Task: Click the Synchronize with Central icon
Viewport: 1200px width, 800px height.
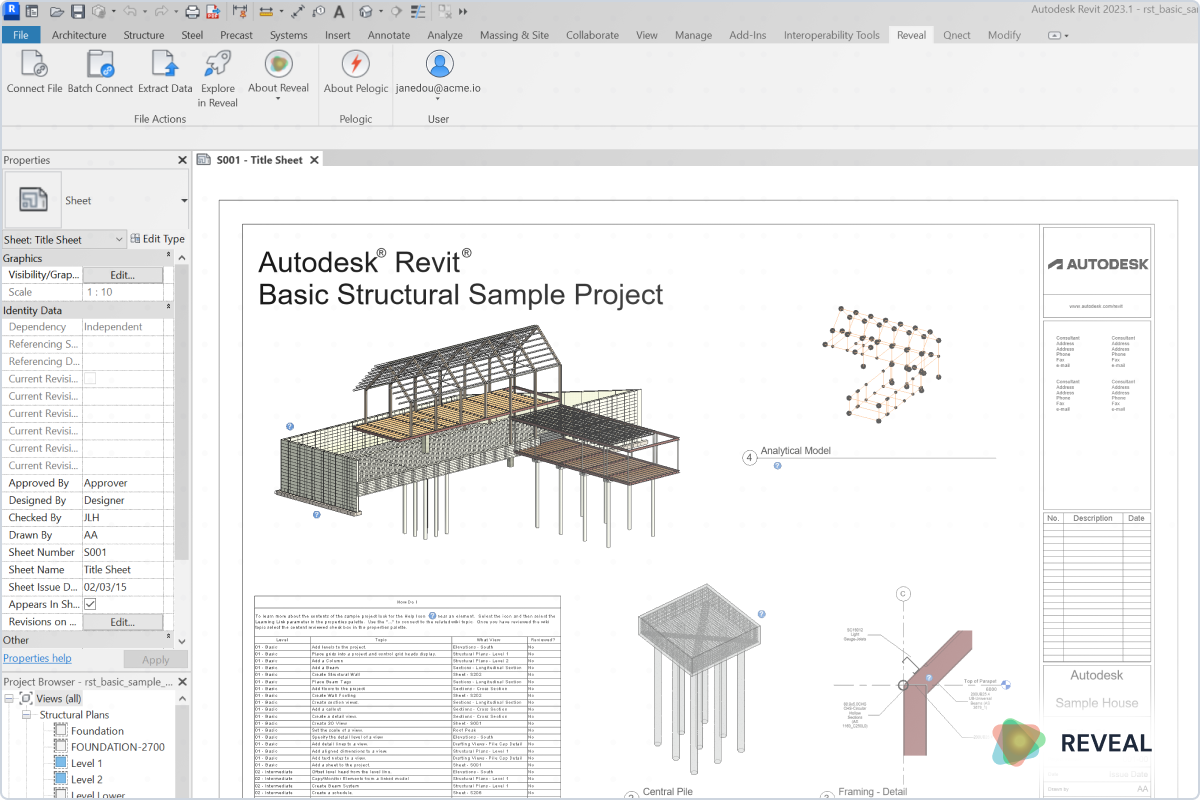Action: point(98,12)
